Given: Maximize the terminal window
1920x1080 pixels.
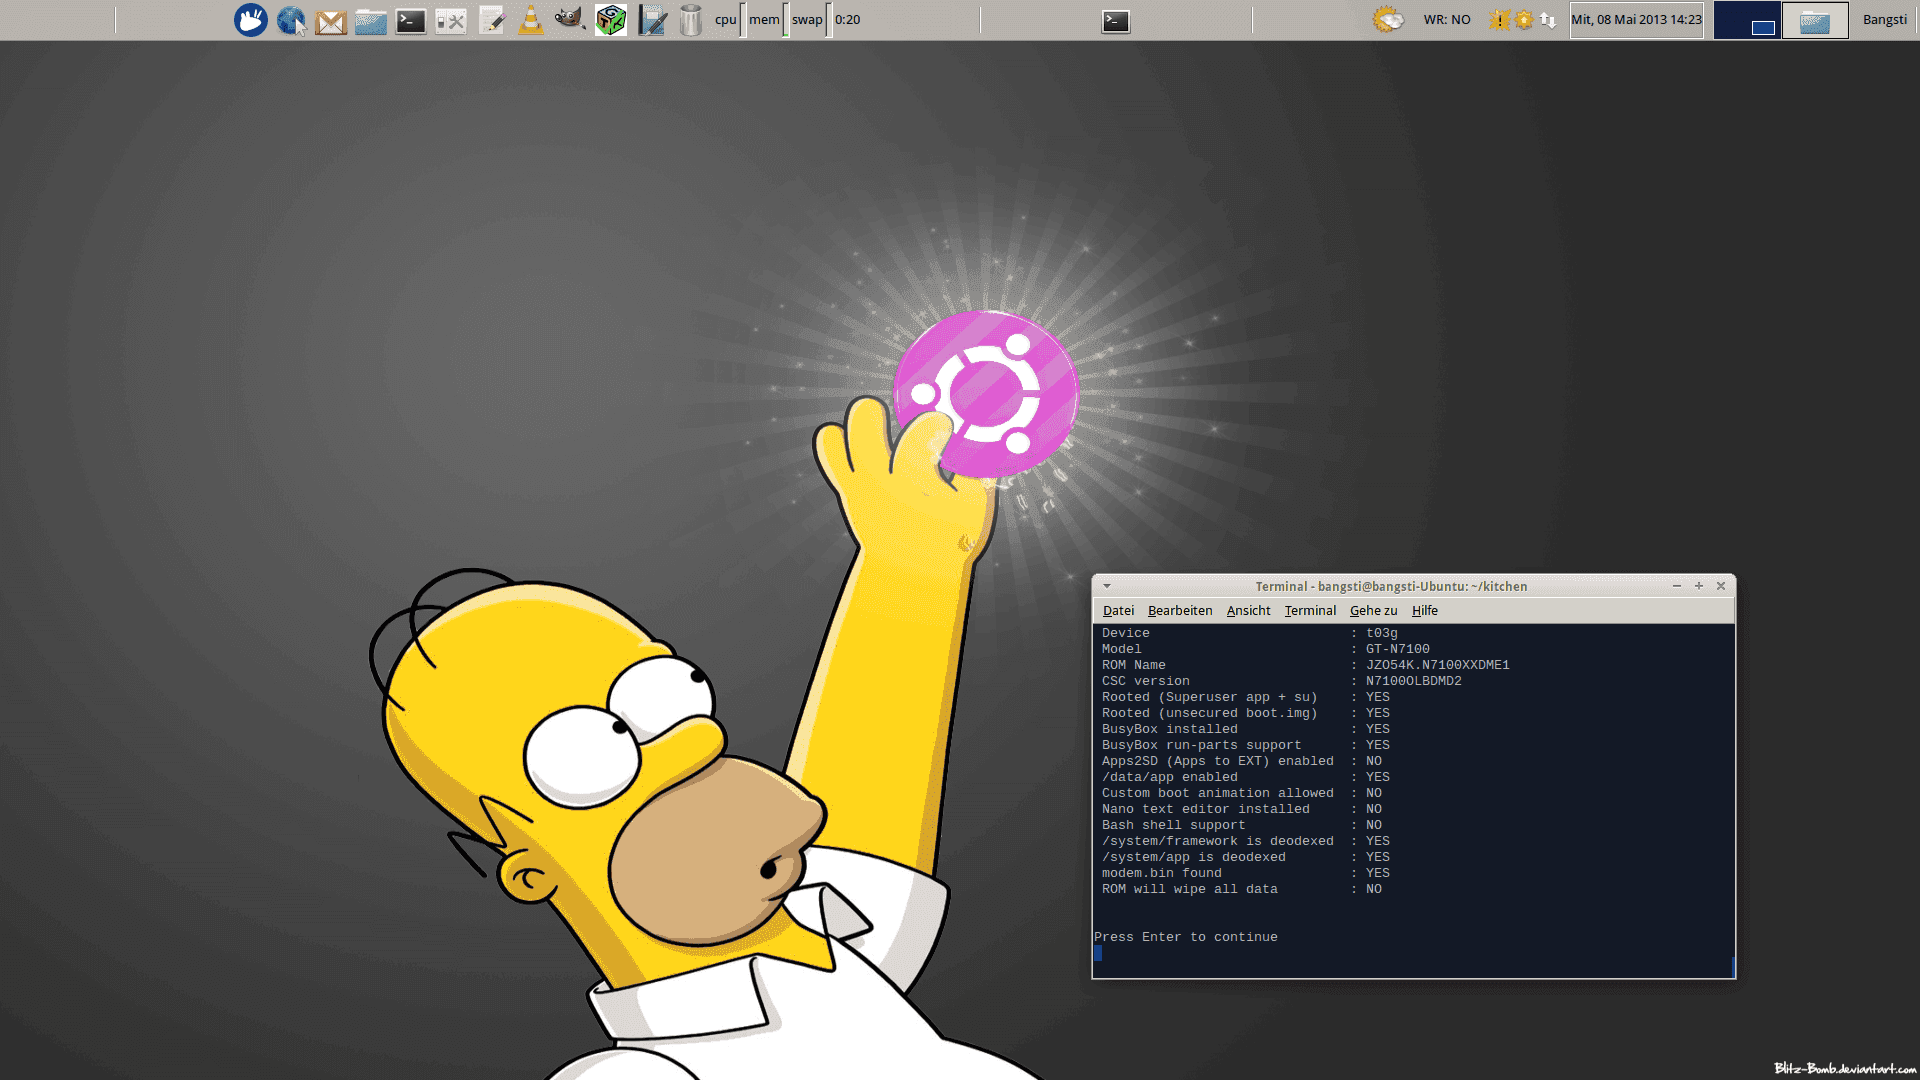Looking at the screenshot, I should [1699, 586].
